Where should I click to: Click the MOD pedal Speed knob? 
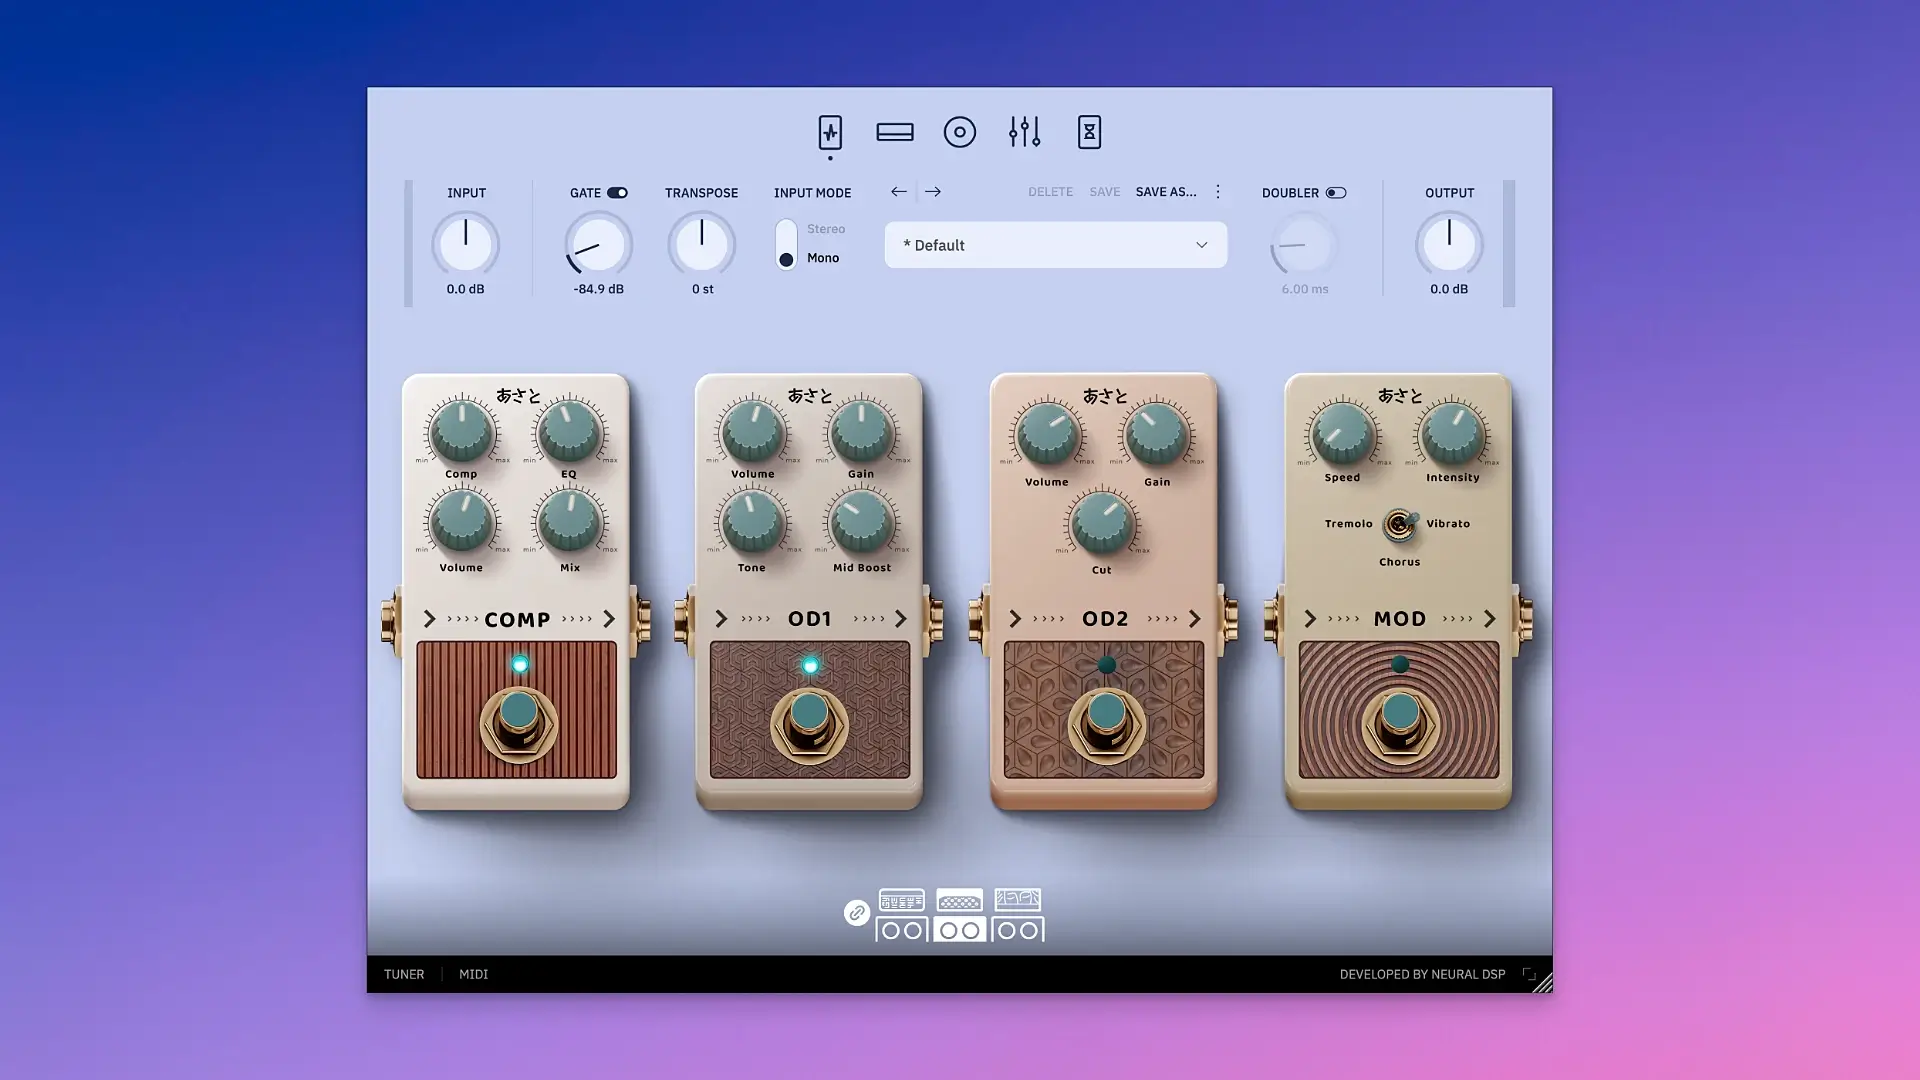click(x=1342, y=434)
